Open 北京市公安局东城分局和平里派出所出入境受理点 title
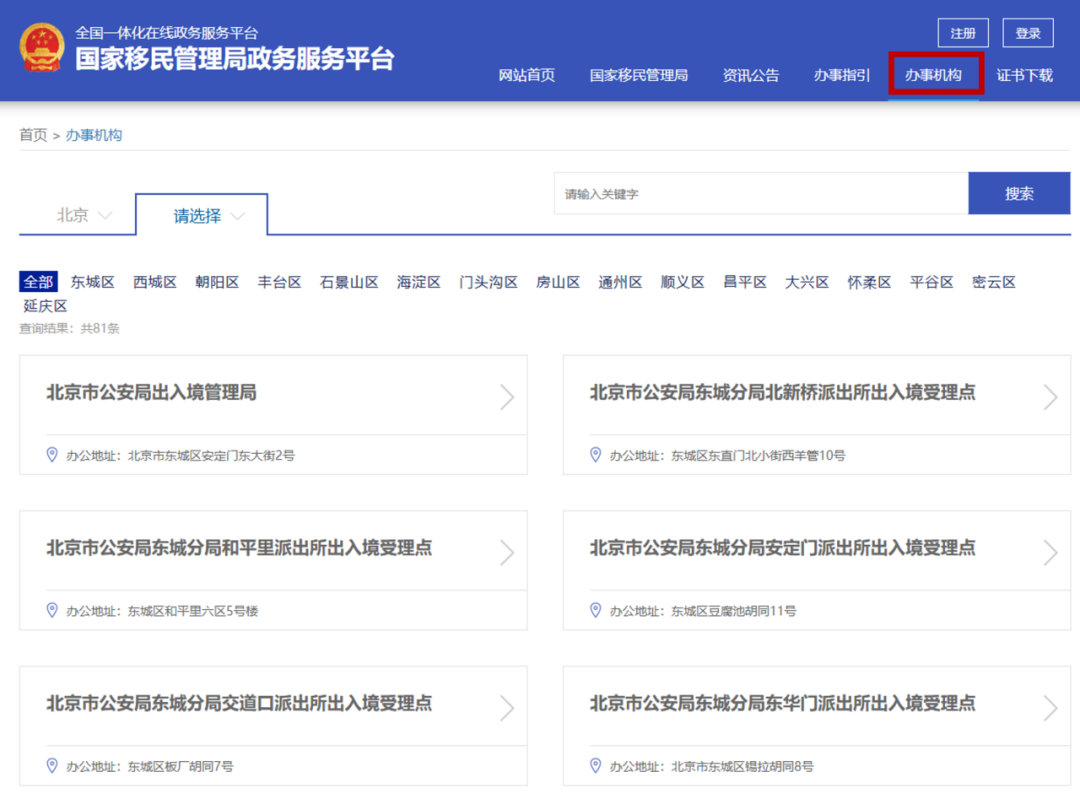 click(x=239, y=548)
